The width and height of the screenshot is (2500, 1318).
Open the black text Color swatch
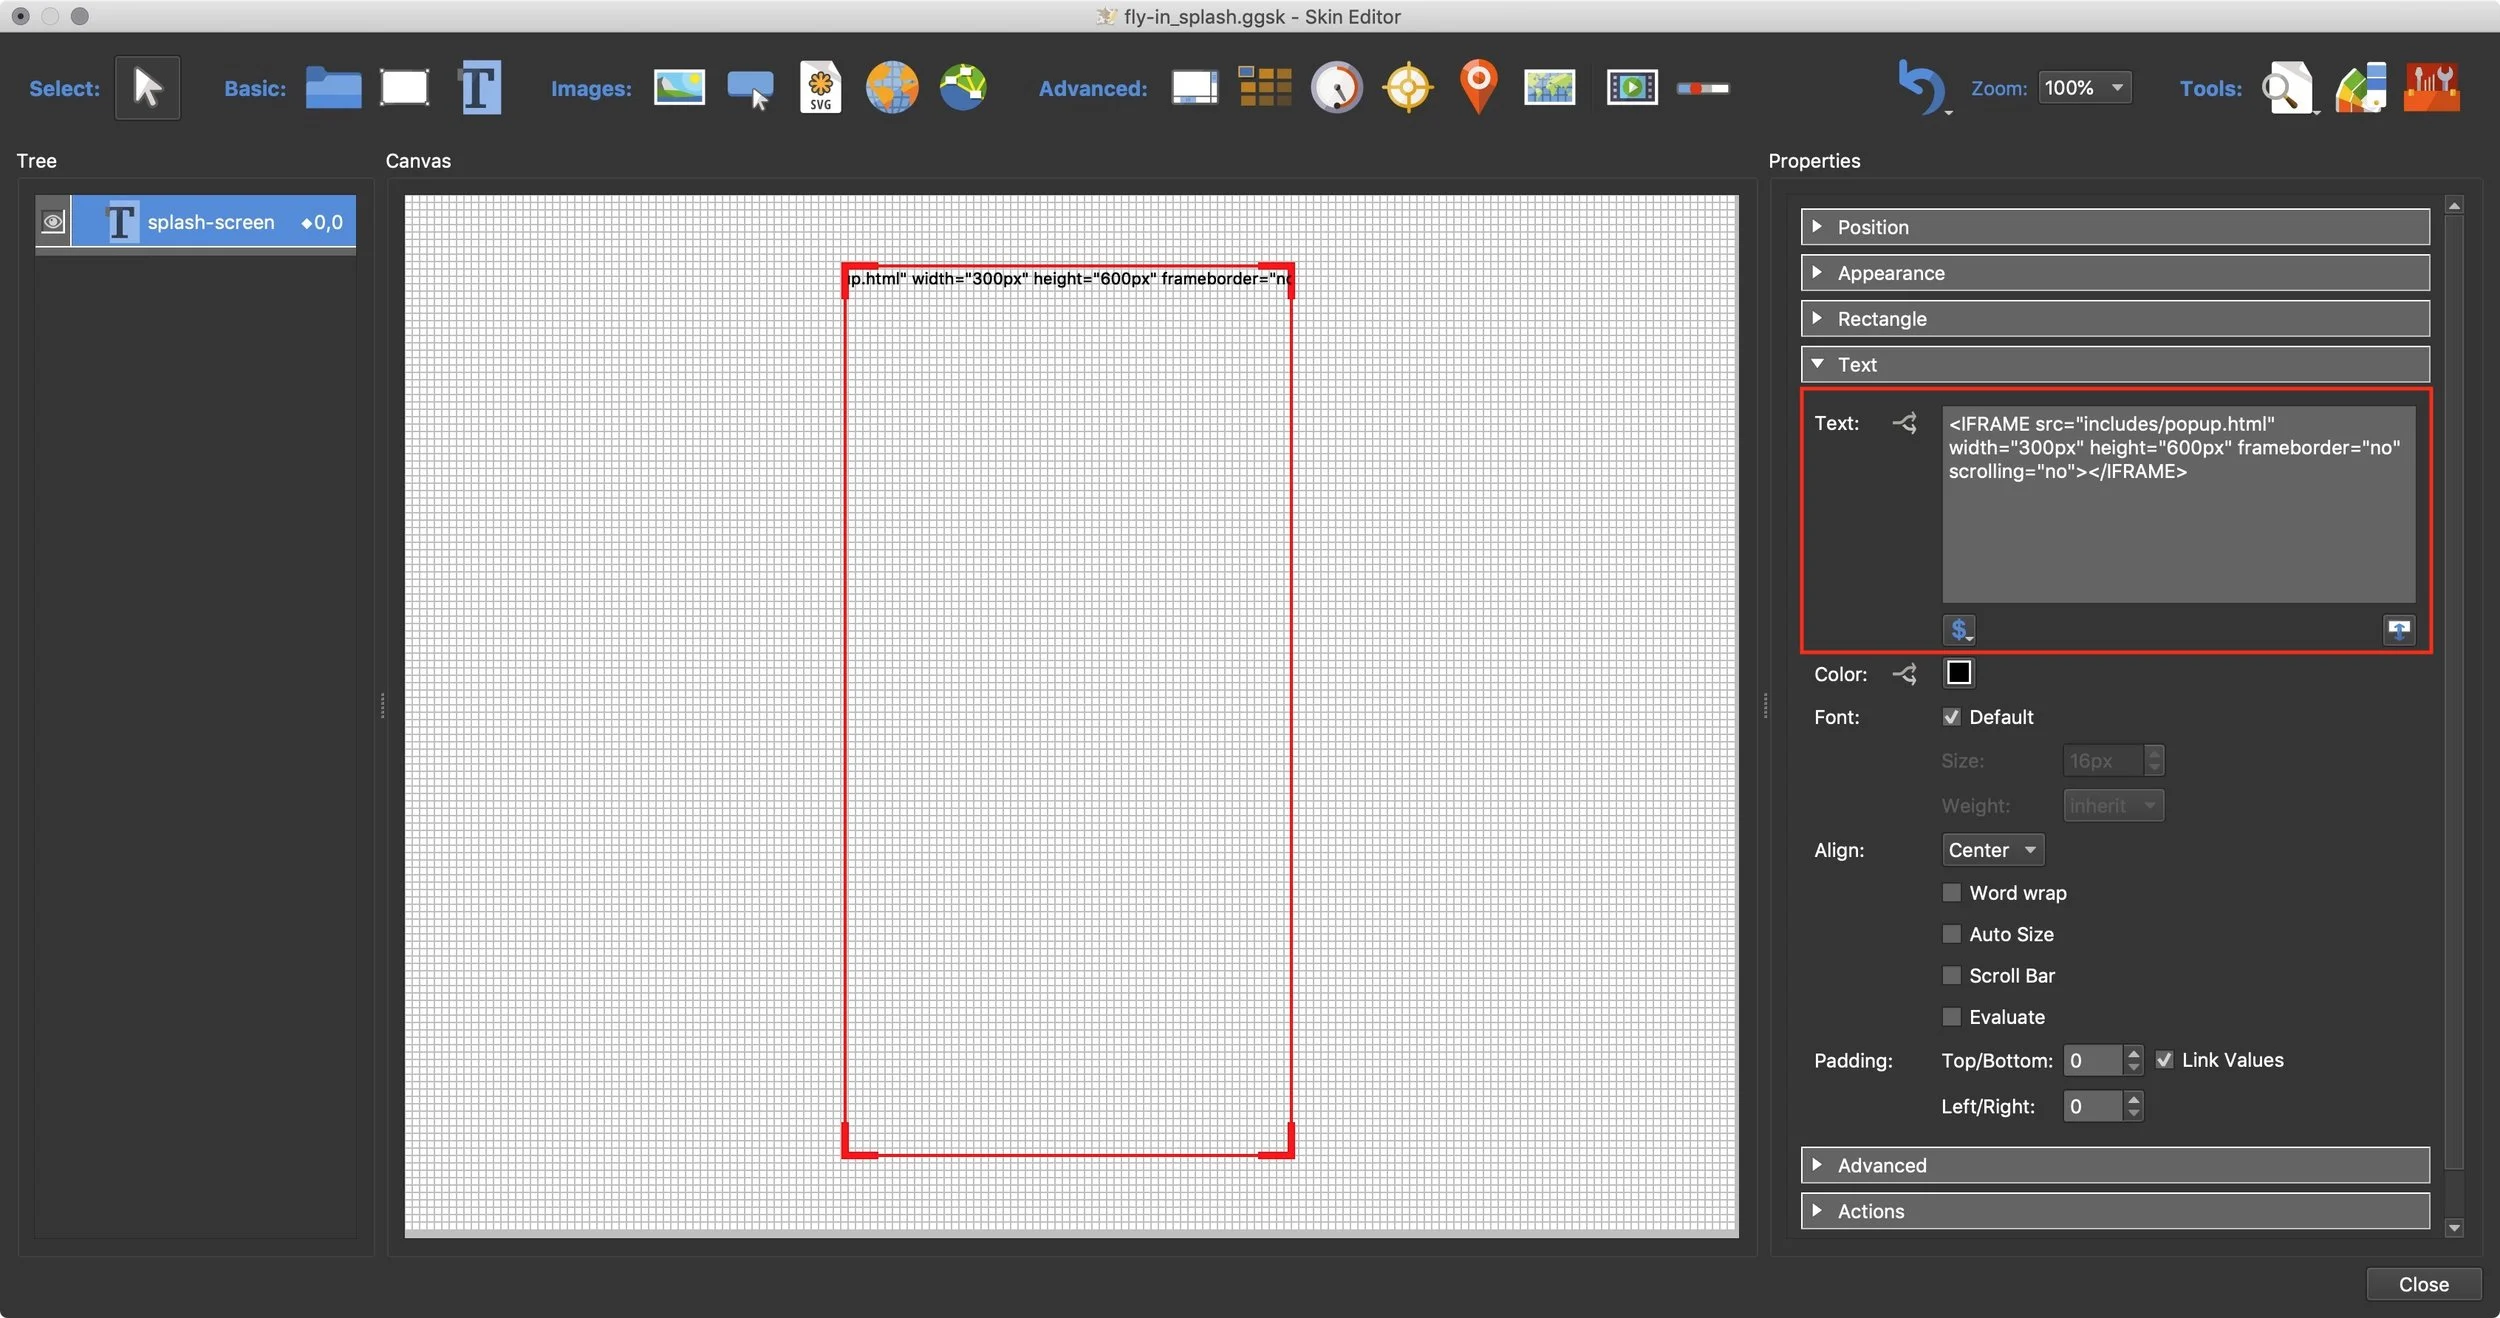[1958, 673]
